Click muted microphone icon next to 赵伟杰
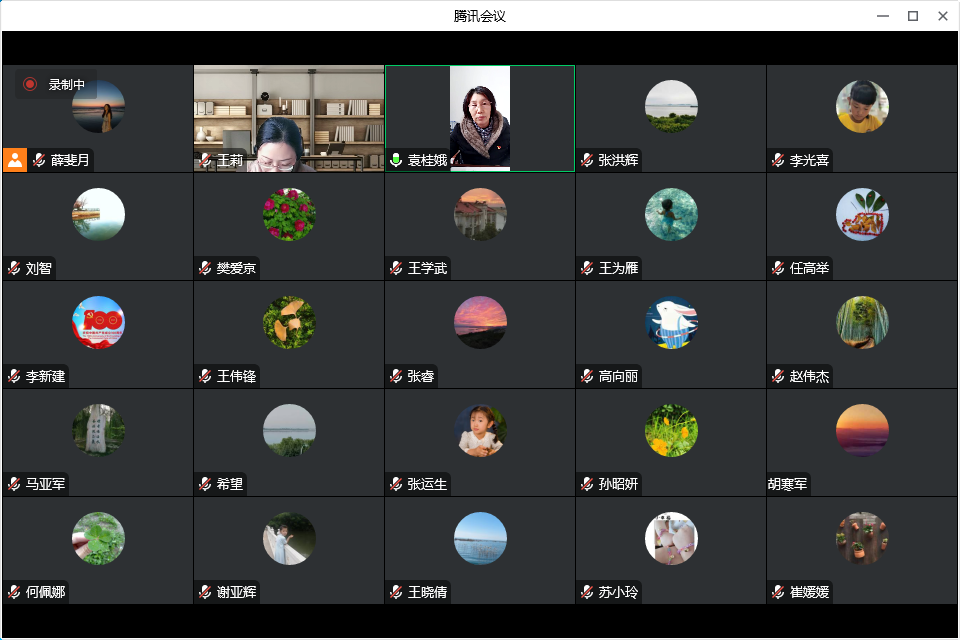Screen dimensions: 960x640 tap(778, 376)
